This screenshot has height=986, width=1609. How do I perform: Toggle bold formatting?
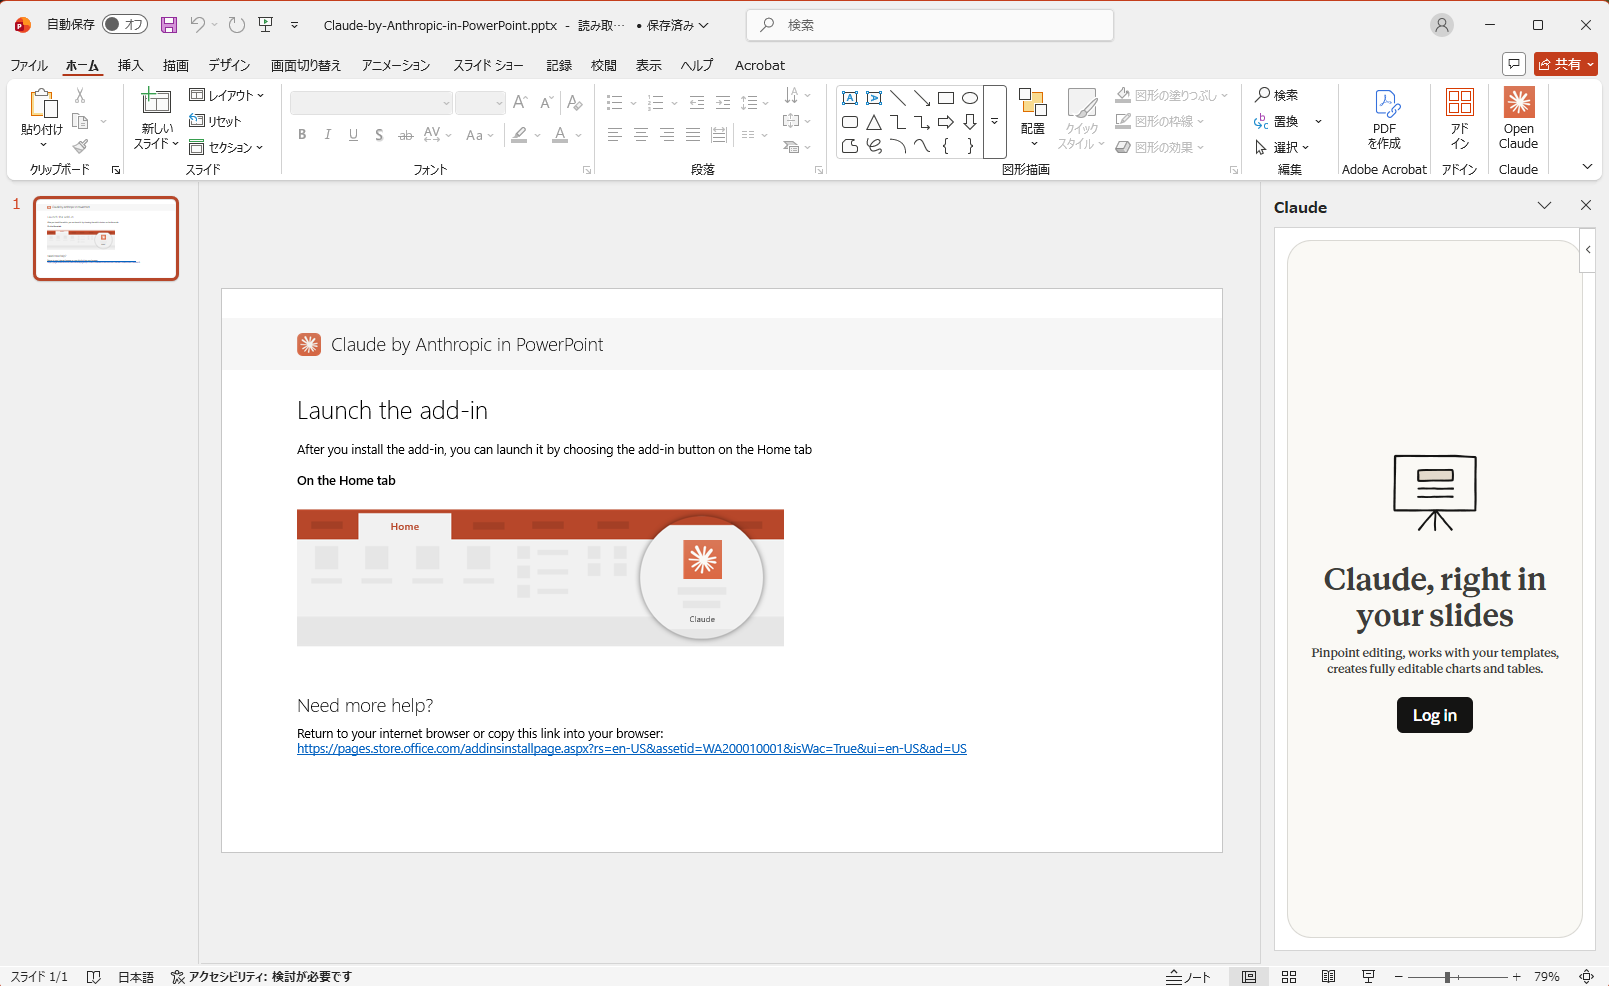(302, 134)
